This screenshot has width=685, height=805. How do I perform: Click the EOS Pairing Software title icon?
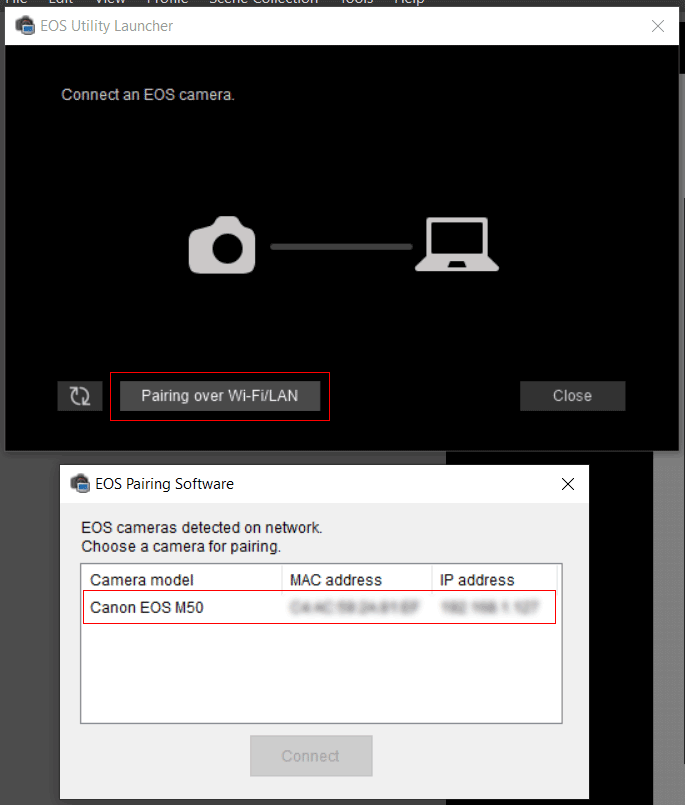point(80,484)
